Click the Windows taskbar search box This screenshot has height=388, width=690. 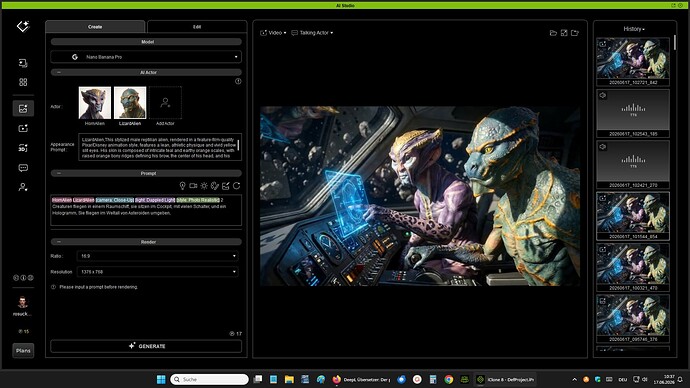(209, 379)
